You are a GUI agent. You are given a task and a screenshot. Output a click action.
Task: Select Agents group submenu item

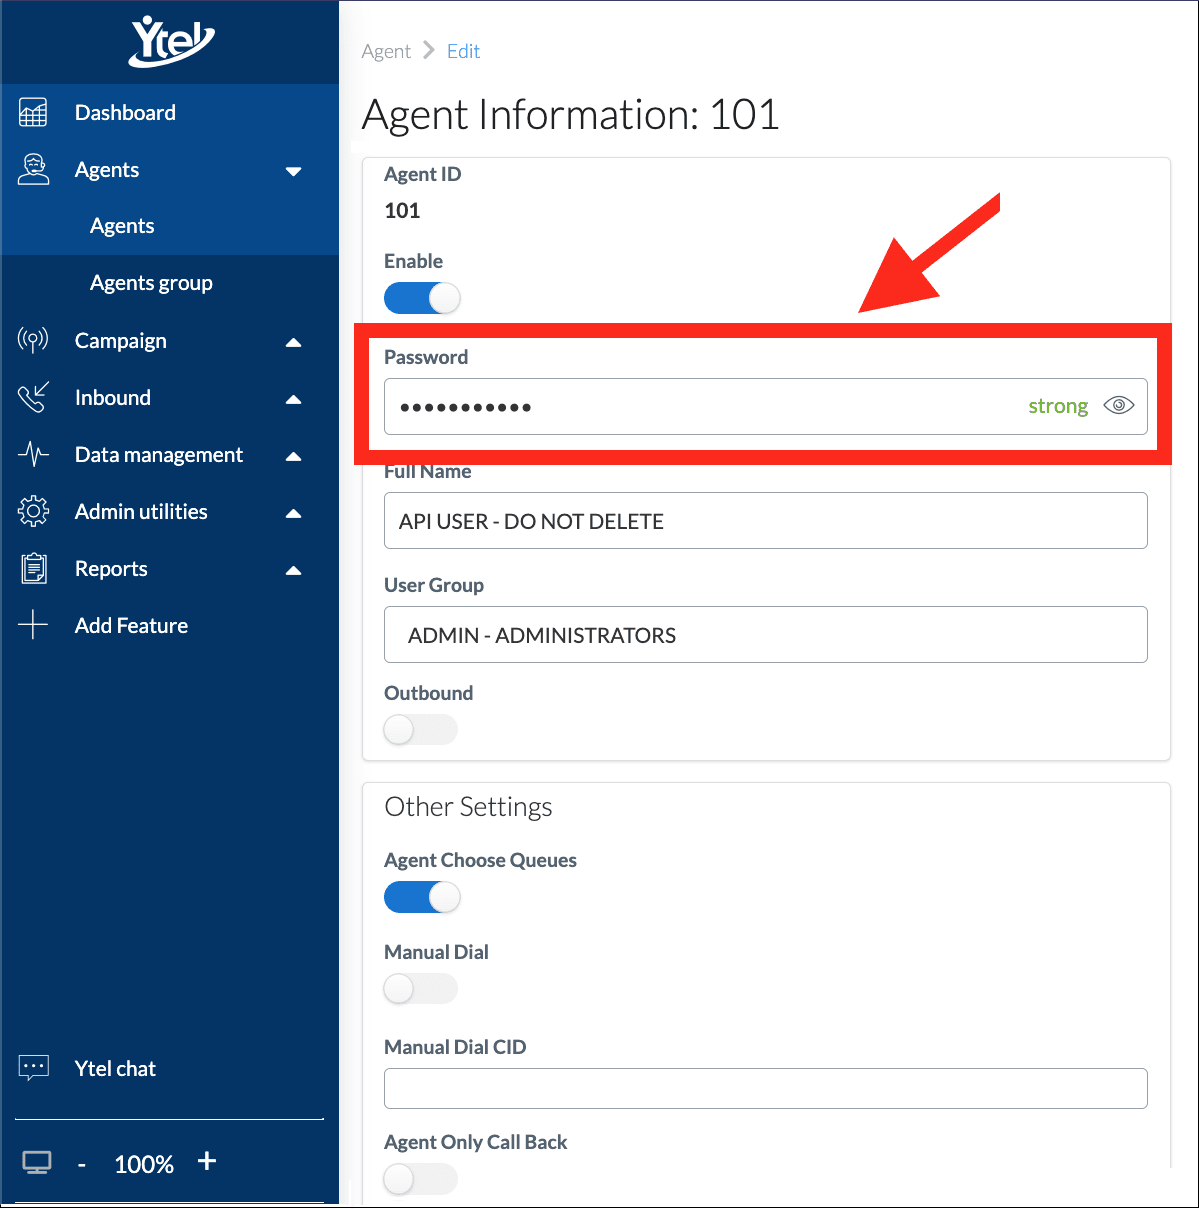click(151, 283)
